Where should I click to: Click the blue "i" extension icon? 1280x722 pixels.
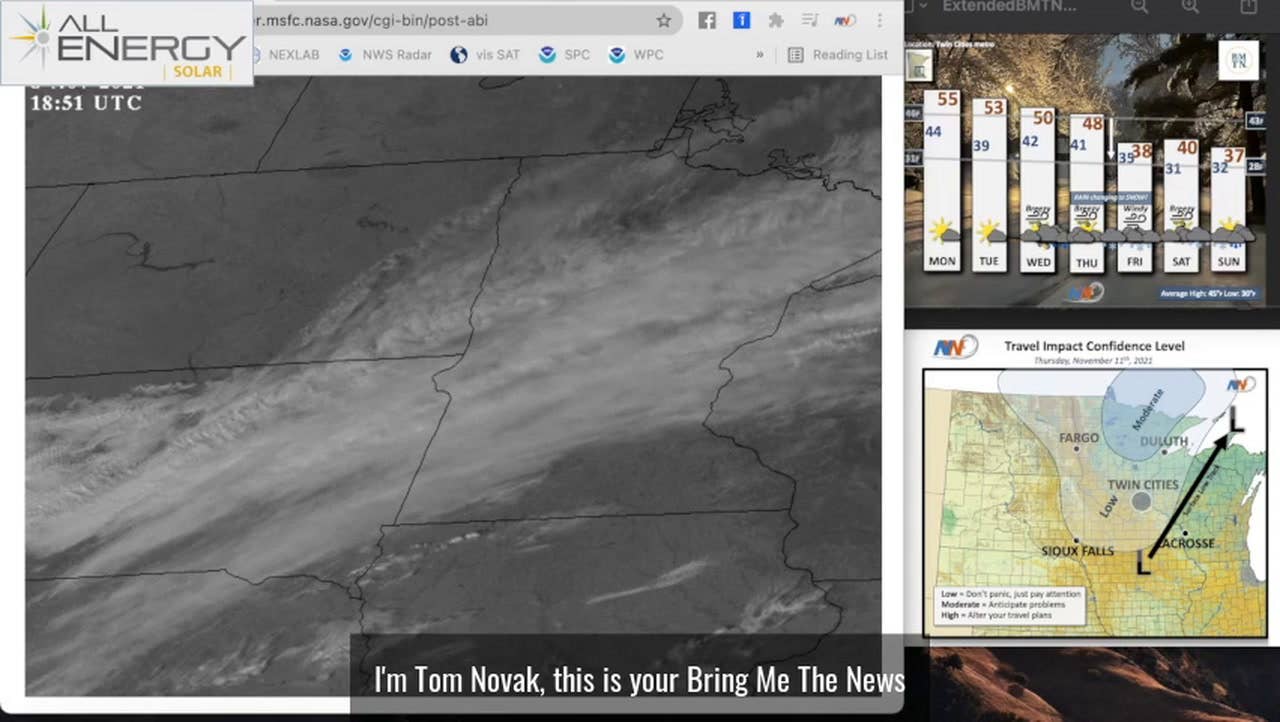coord(741,20)
